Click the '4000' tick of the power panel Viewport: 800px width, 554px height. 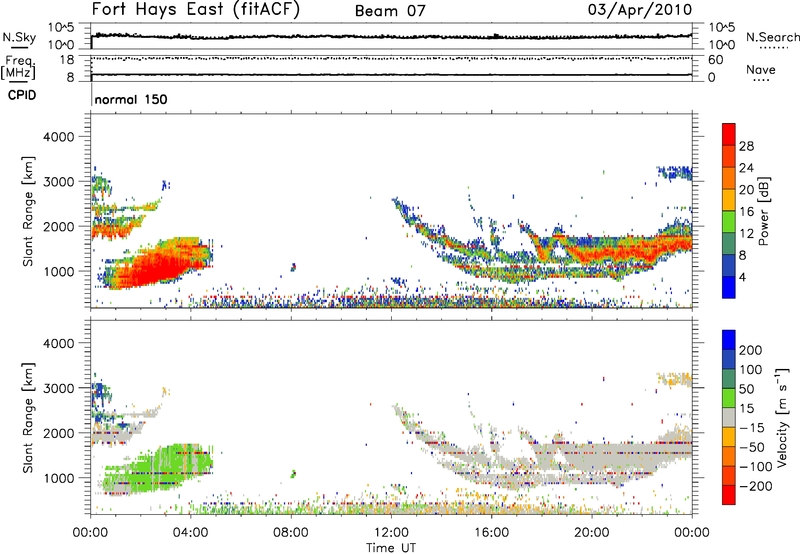[59, 137]
